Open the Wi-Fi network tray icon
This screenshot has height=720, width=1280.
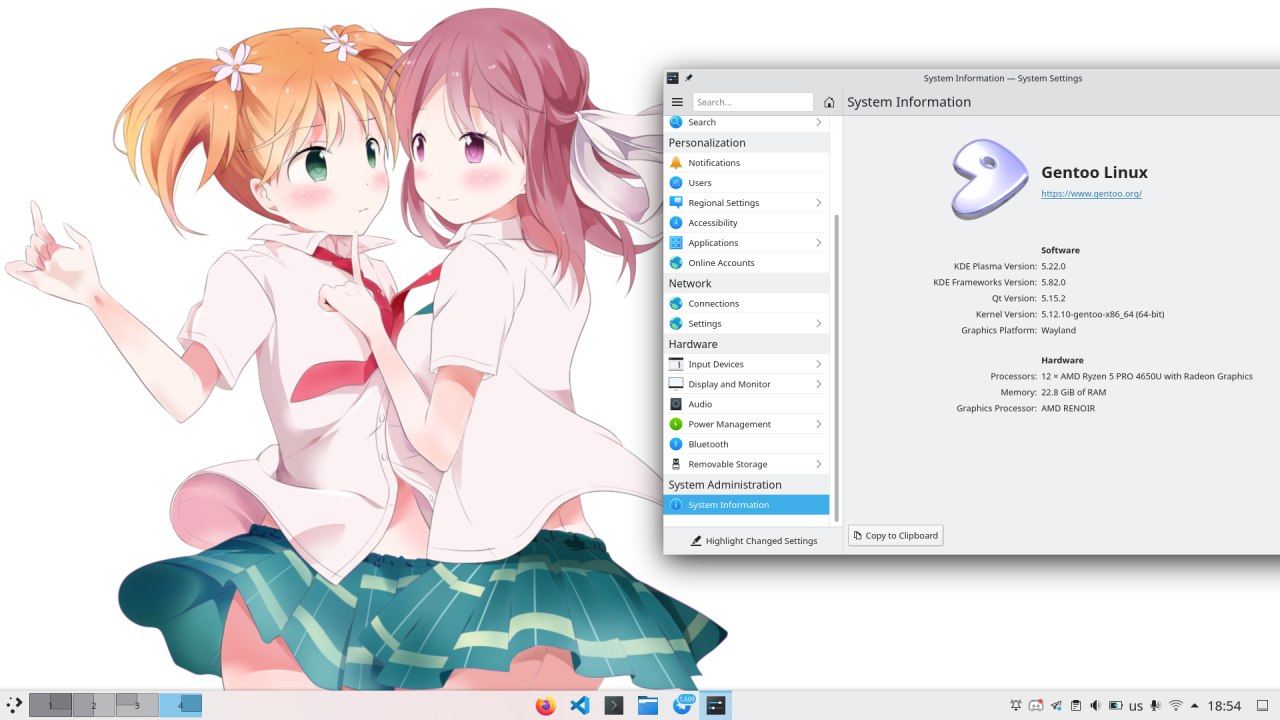pos(1176,706)
